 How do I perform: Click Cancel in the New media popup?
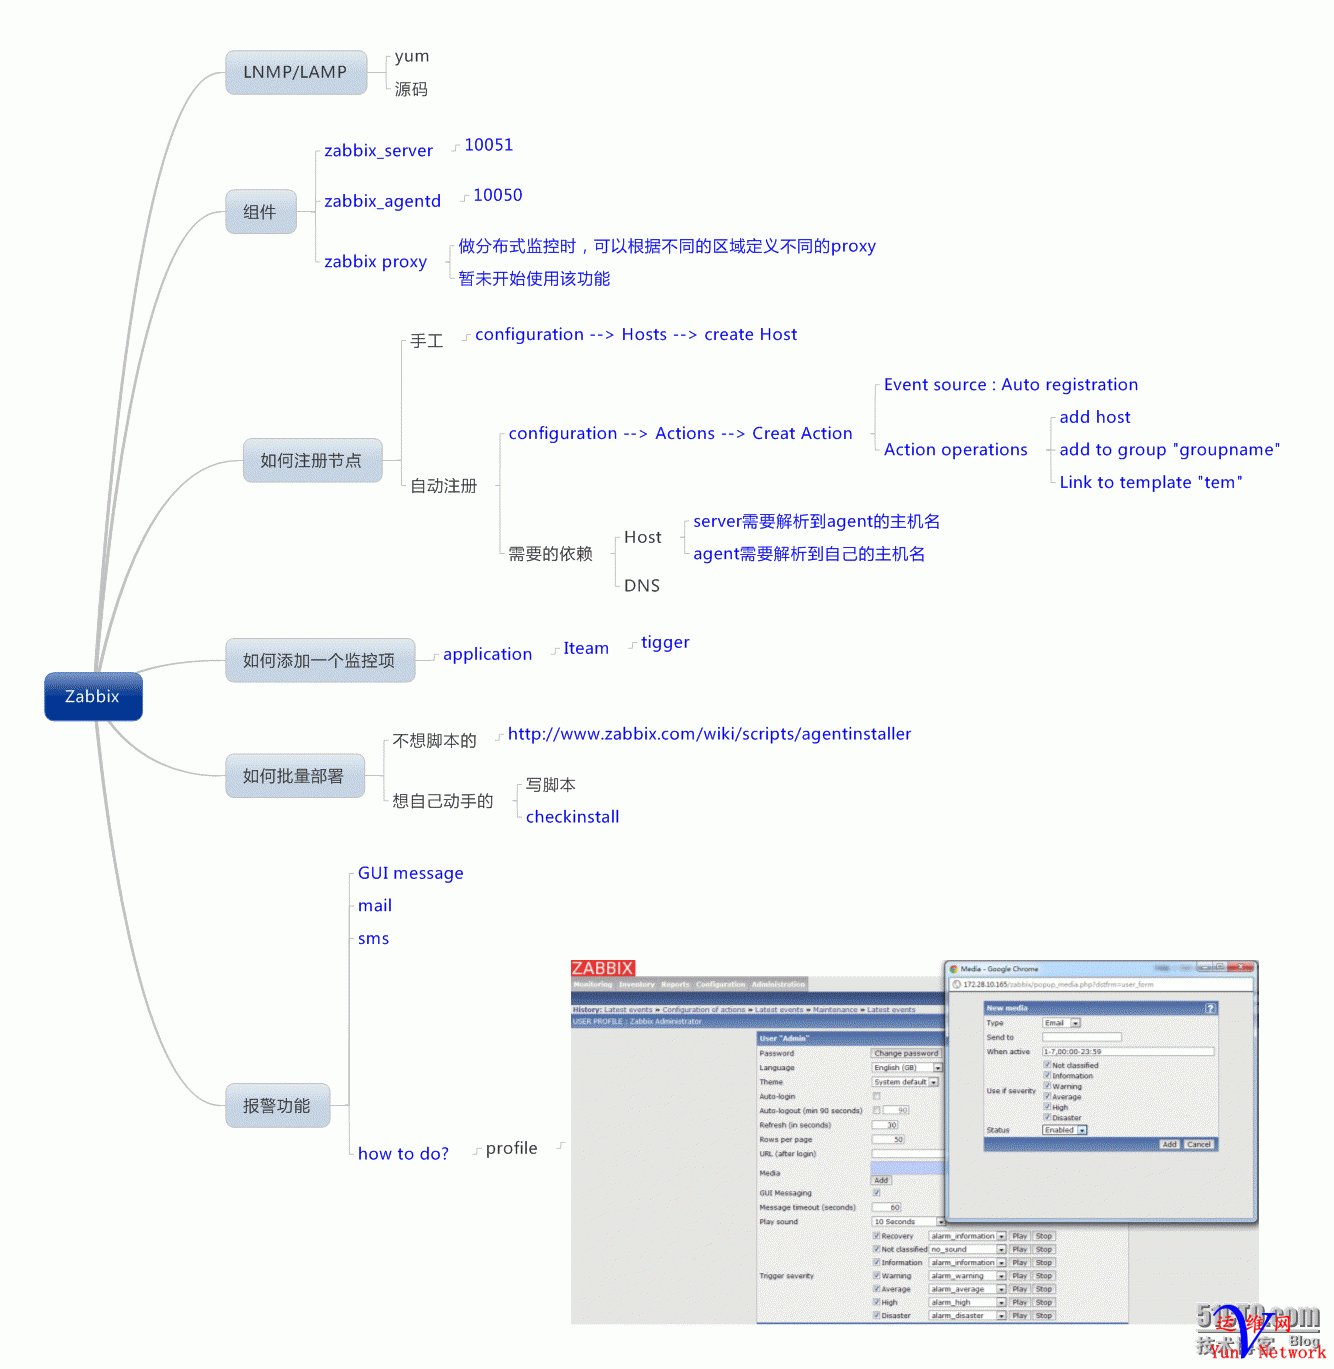[x=1199, y=1145]
